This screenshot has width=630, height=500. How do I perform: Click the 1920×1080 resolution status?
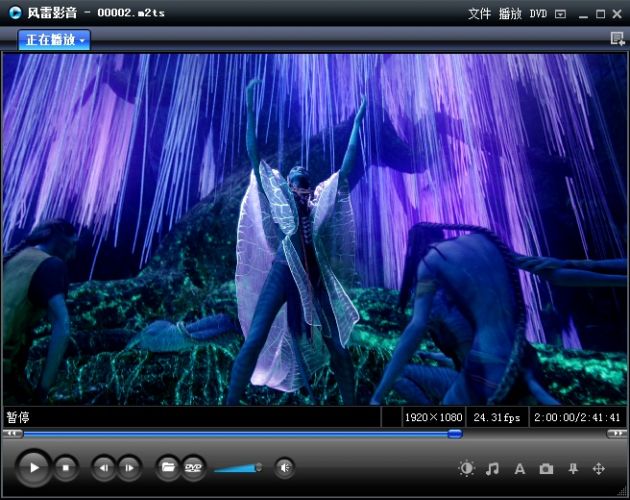[434, 417]
